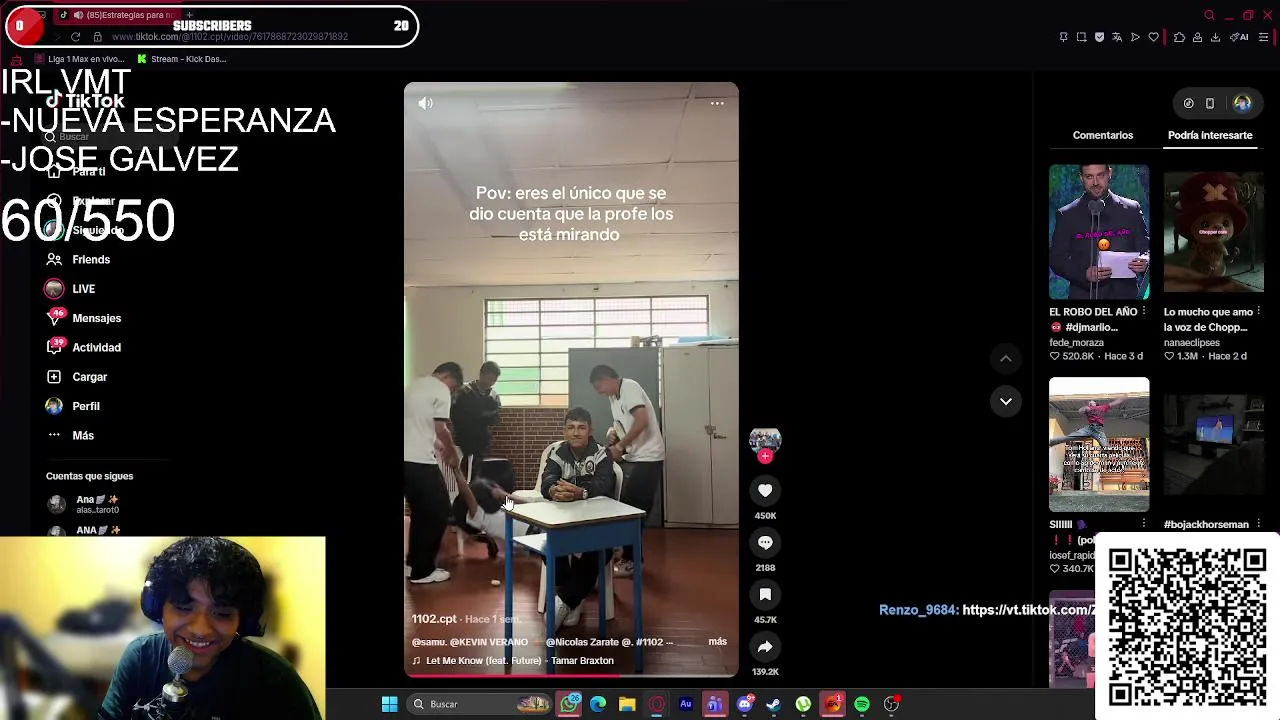The image size is (1280, 720).
Task: Open the browser player/flow arrow icon
Action: click(x=1135, y=37)
